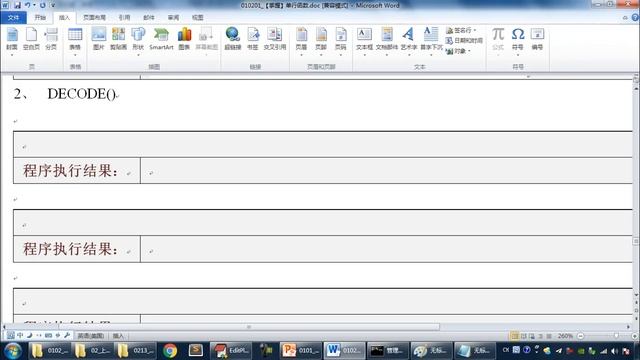Click the DECODE() heading text
Viewport: 640px width, 360px height.
point(81,94)
